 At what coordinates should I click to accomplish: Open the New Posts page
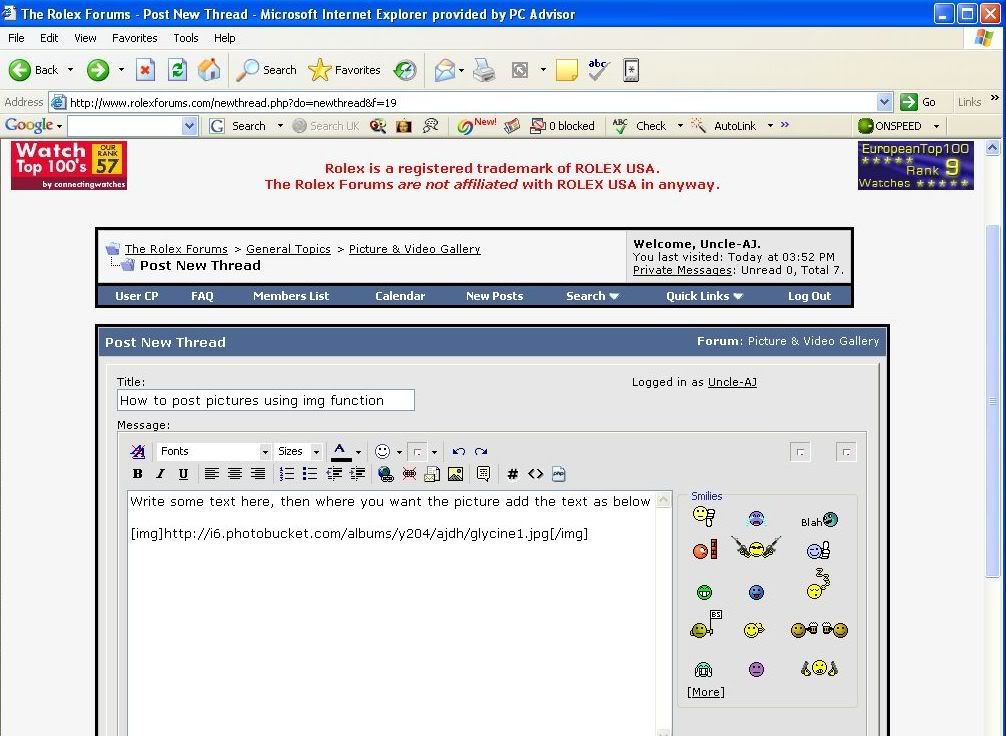tap(494, 296)
